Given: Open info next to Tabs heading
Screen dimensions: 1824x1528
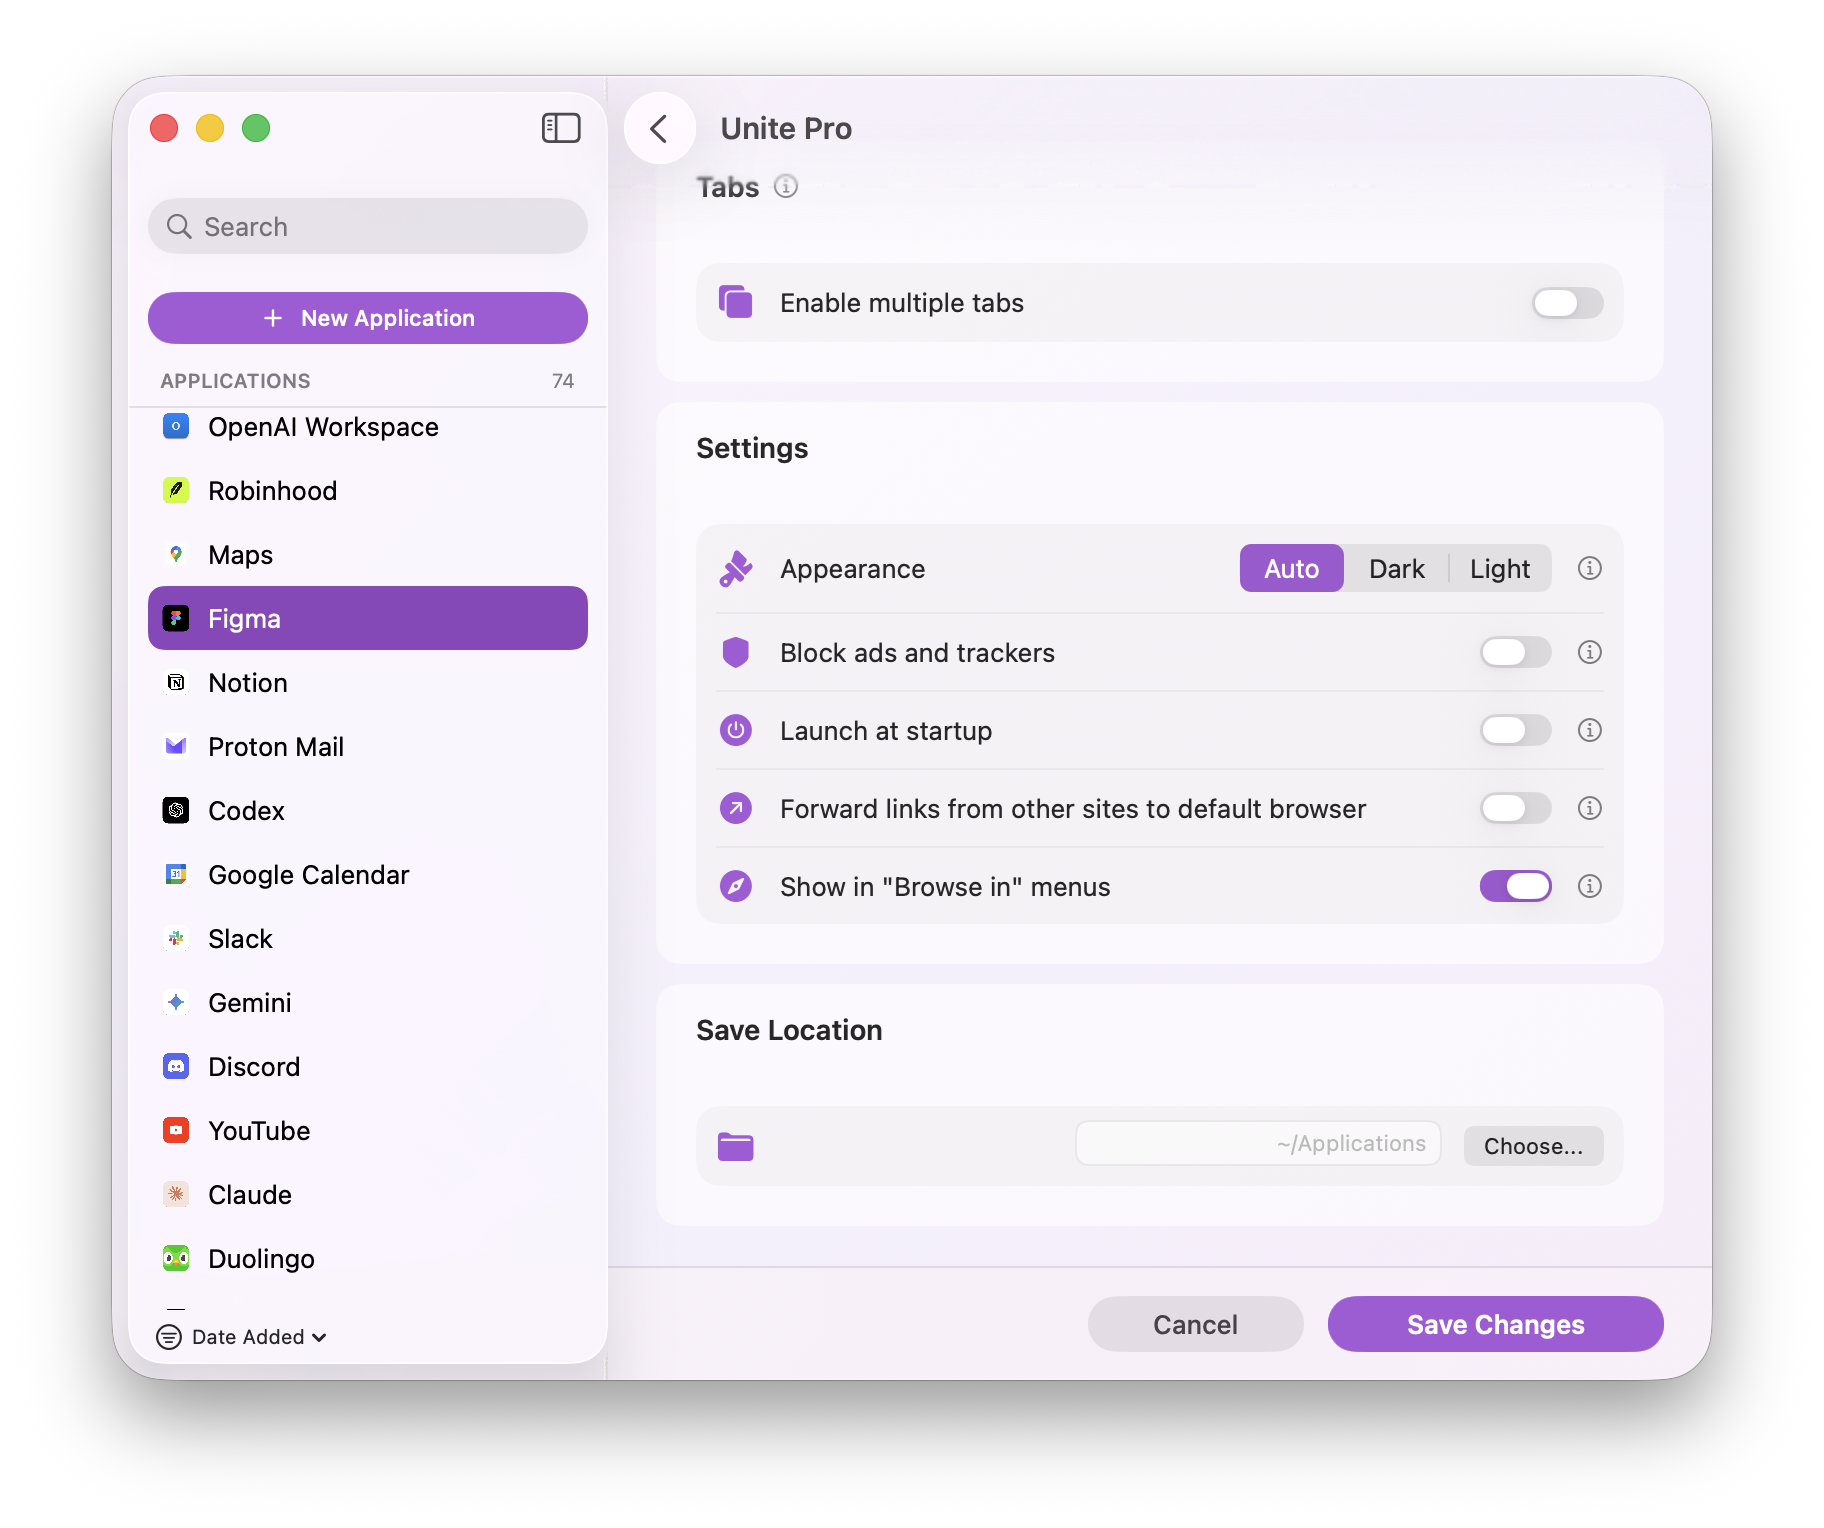Looking at the screenshot, I should pyautogui.click(x=786, y=187).
